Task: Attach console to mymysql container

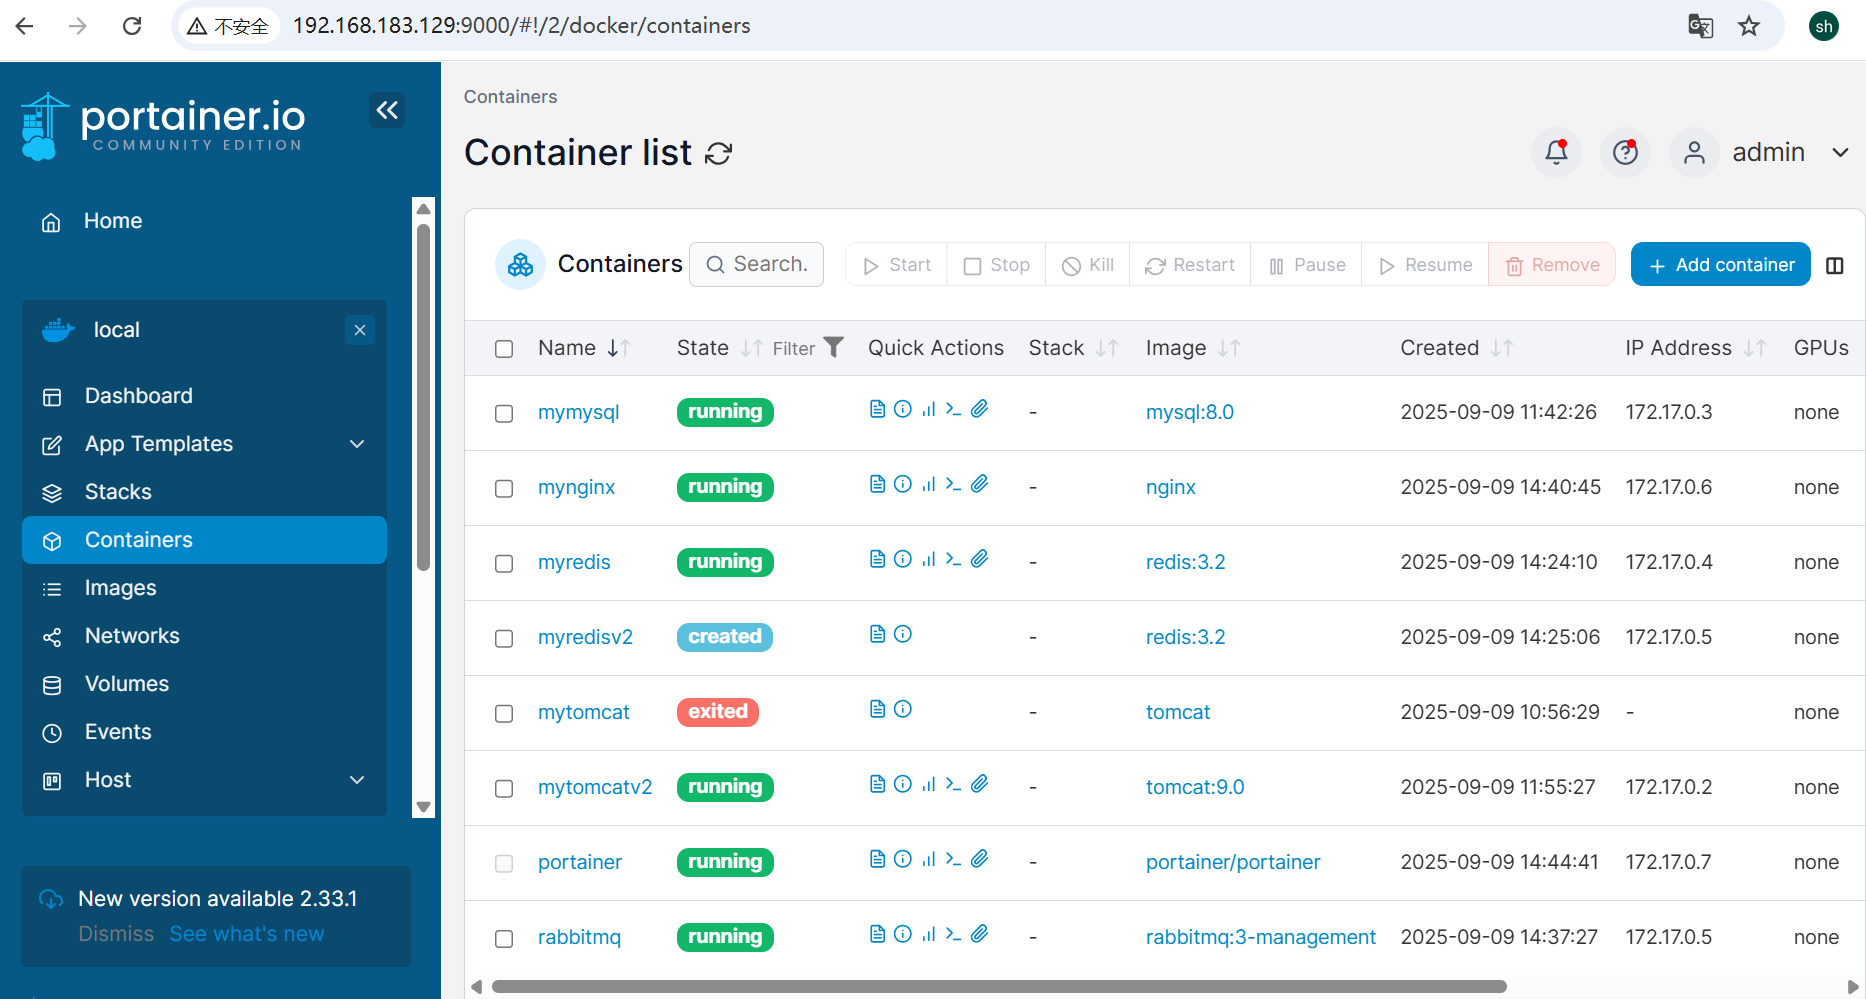Action: pos(980,408)
